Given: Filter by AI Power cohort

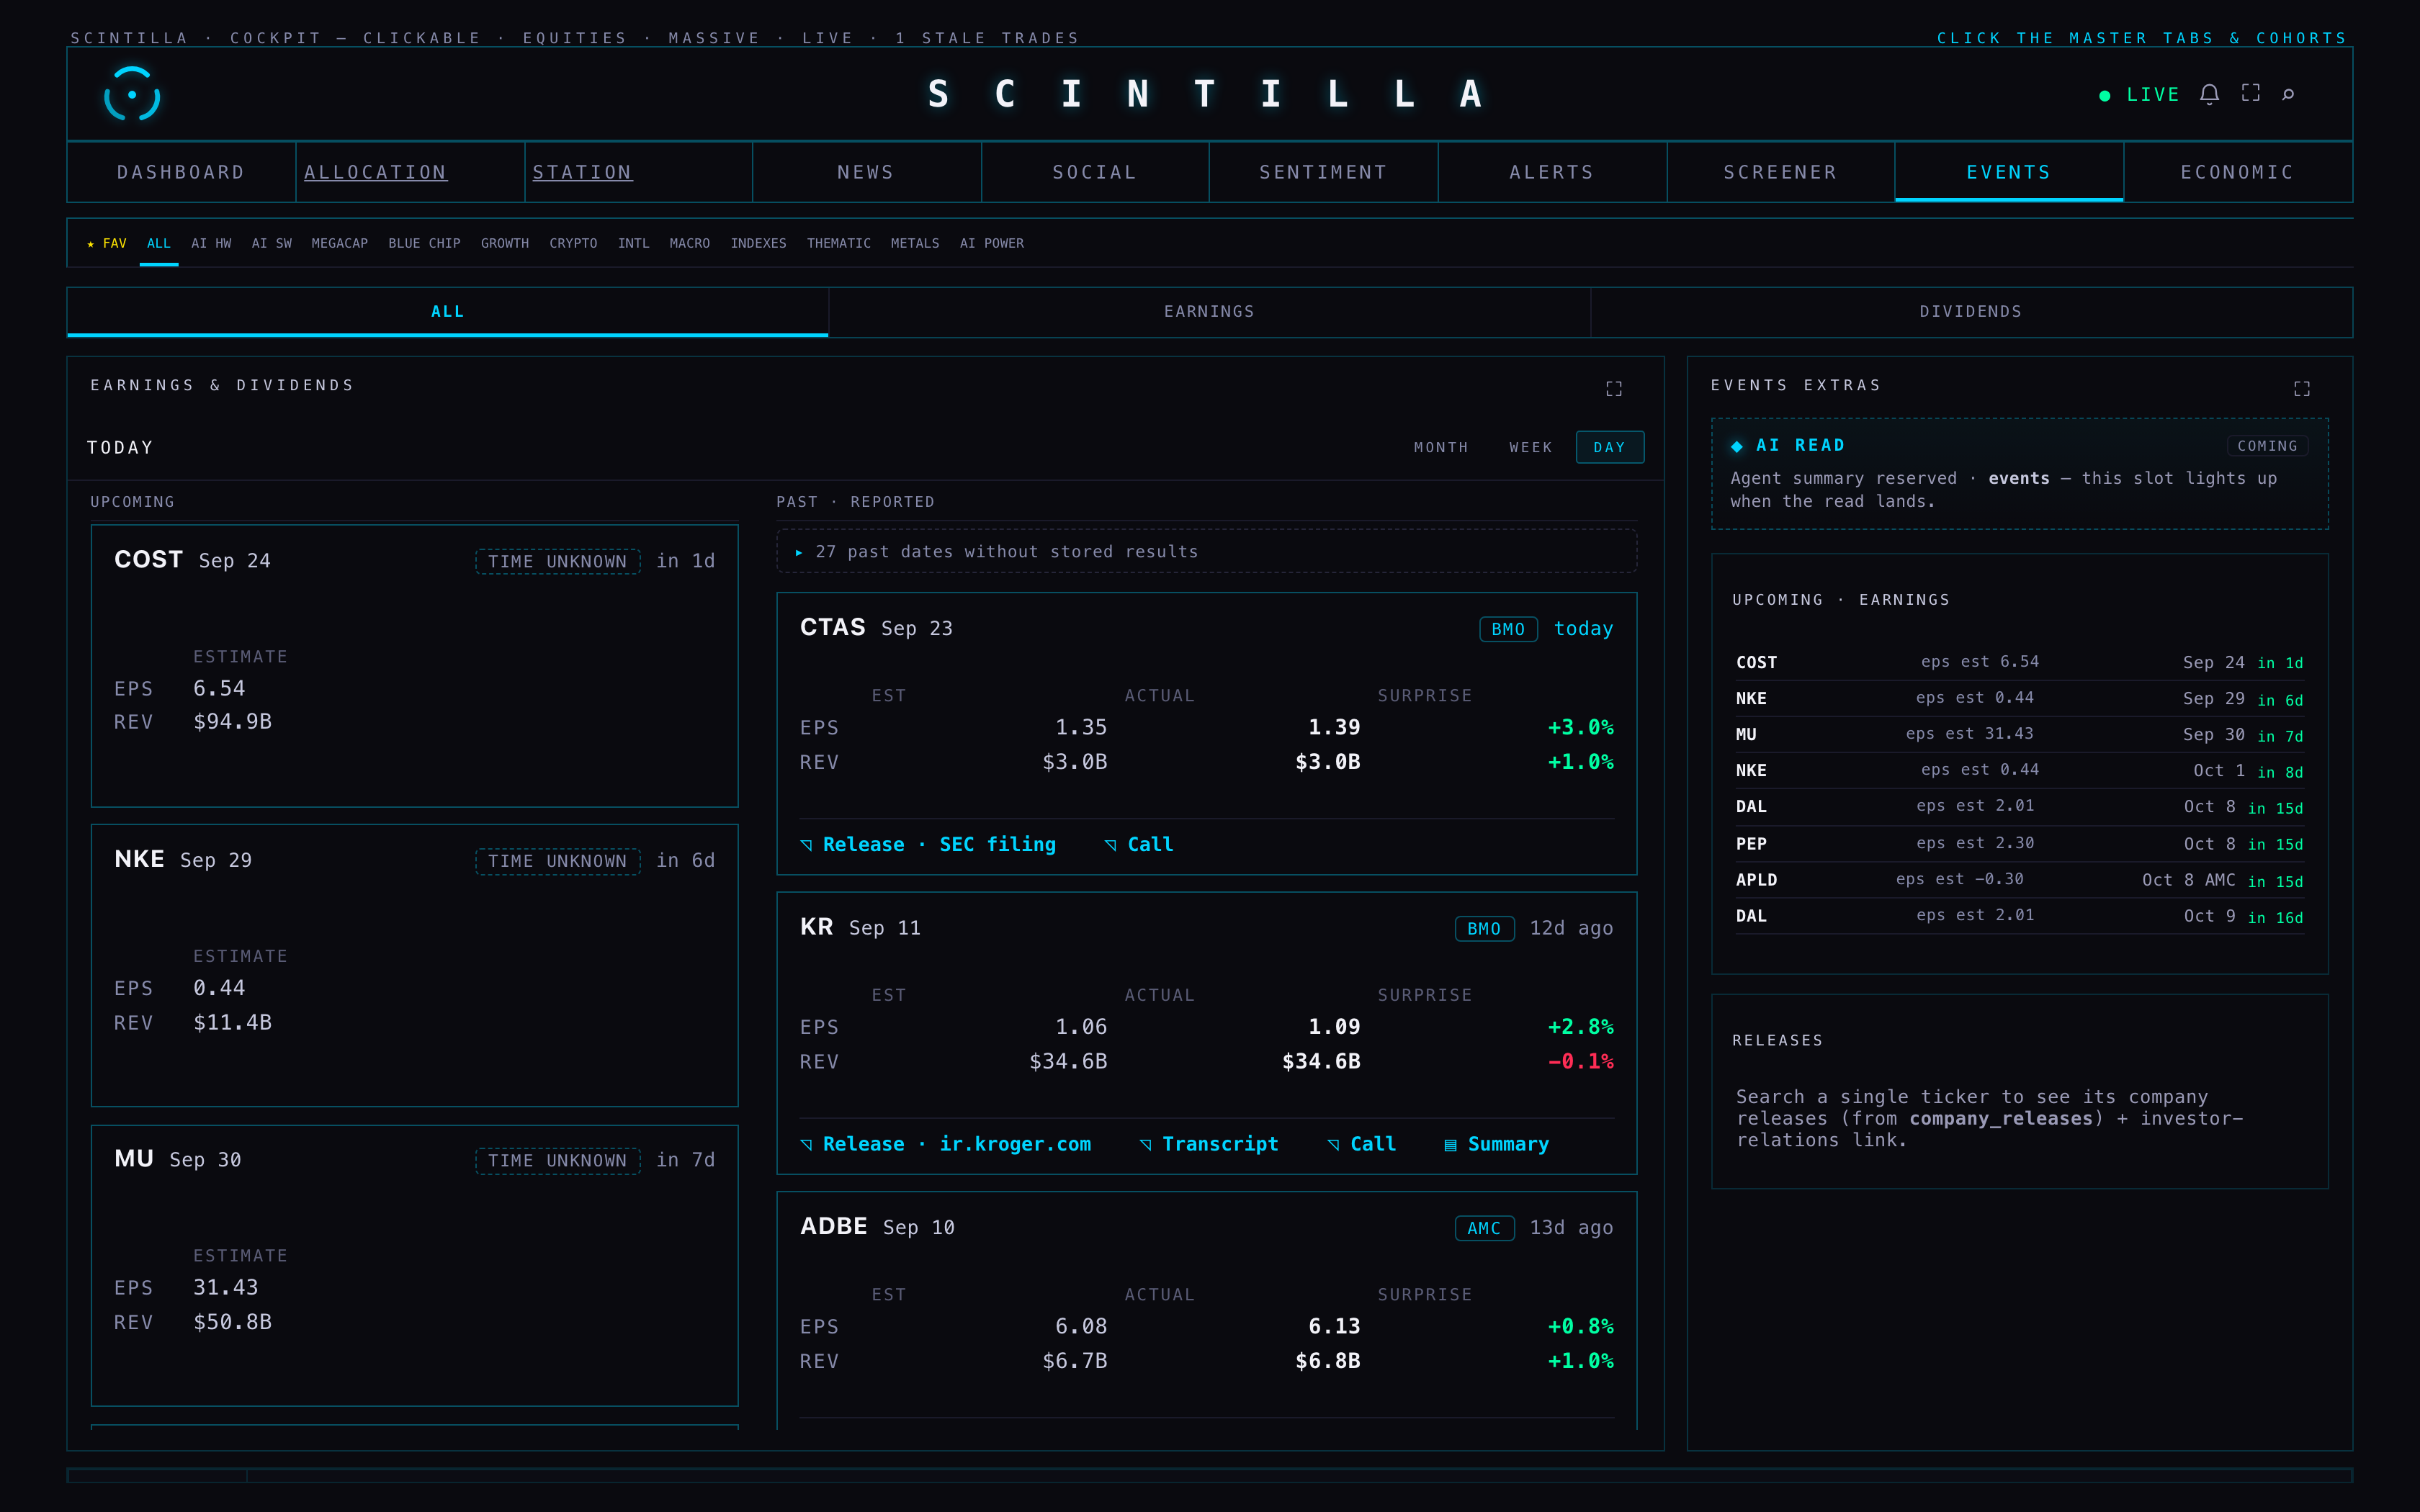Looking at the screenshot, I should (x=991, y=243).
